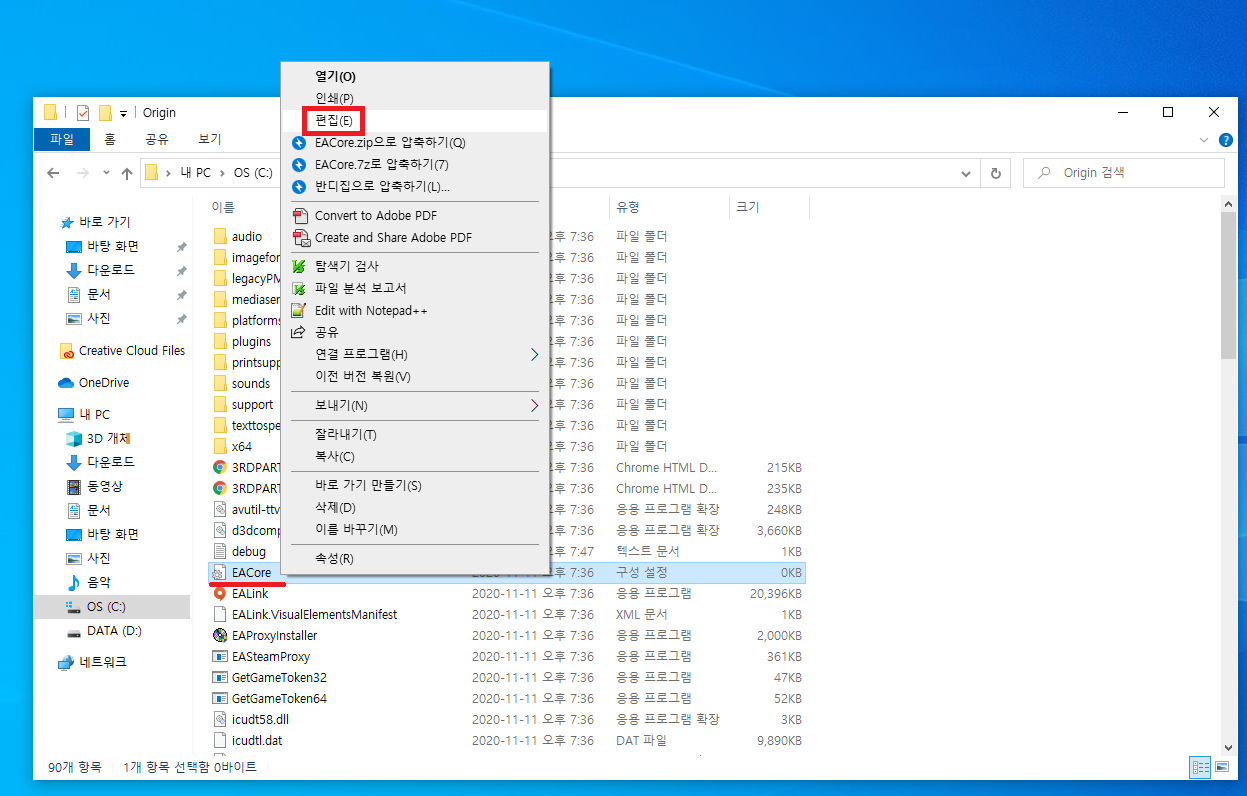This screenshot has width=1247, height=796.
Task: Open the ribbon Help question mark icon
Action: coord(1225,140)
